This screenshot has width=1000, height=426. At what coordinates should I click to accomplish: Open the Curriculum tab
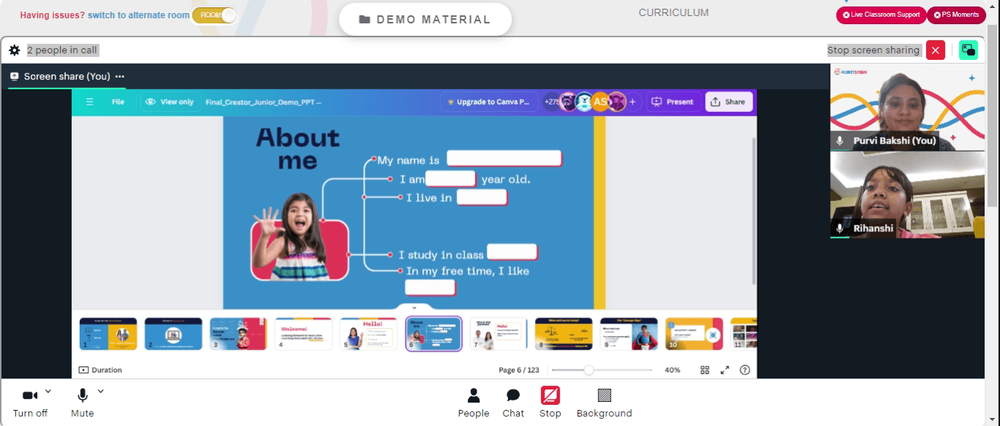click(673, 13)
